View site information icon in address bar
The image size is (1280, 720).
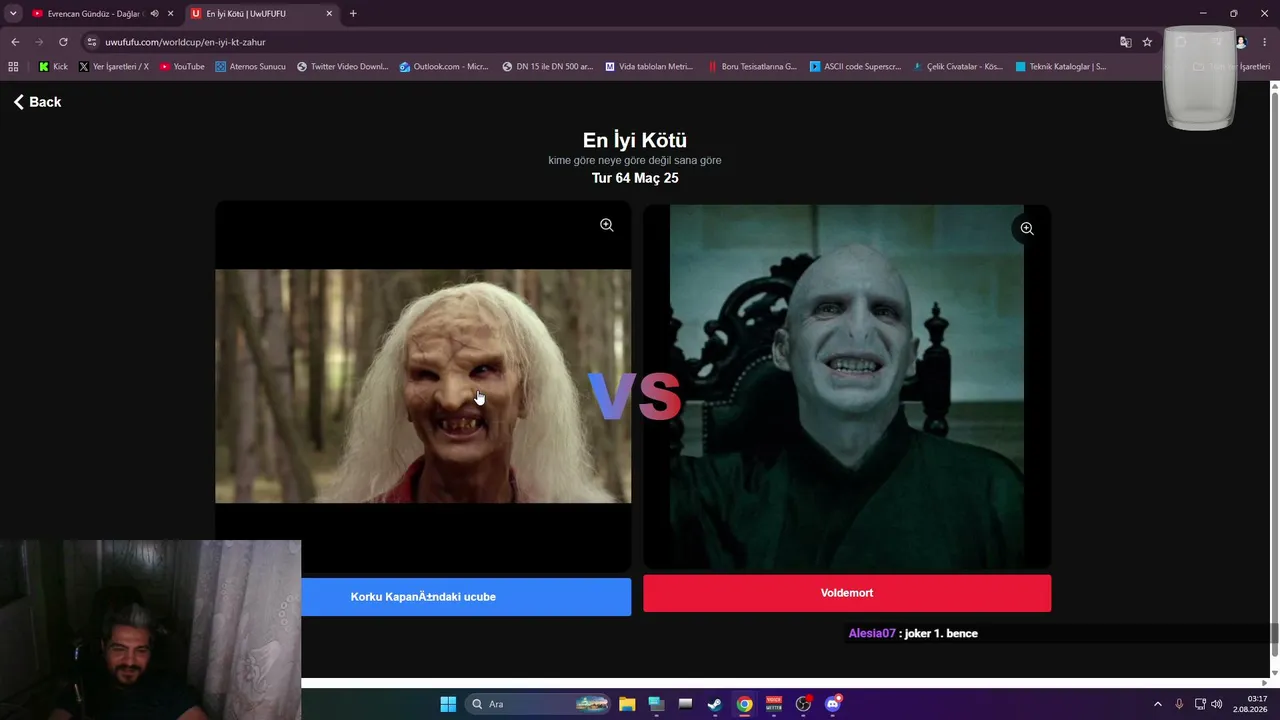[92, 42]
